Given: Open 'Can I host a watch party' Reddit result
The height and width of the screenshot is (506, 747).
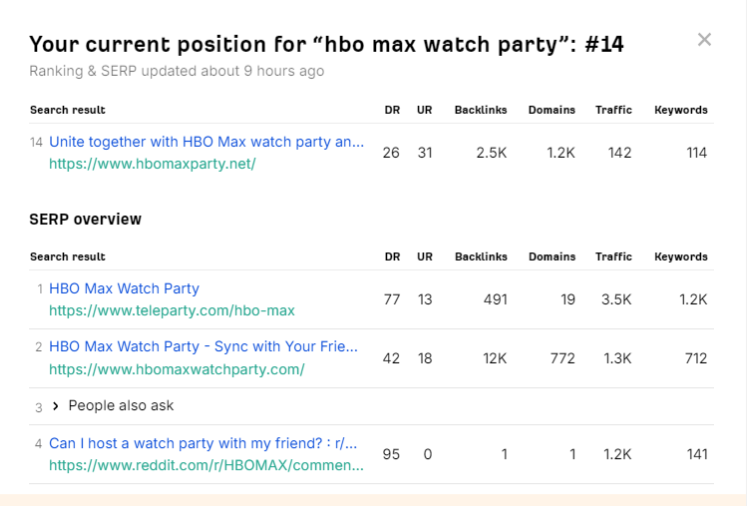Looking at the screenshot, I should (x=203, y=443).
